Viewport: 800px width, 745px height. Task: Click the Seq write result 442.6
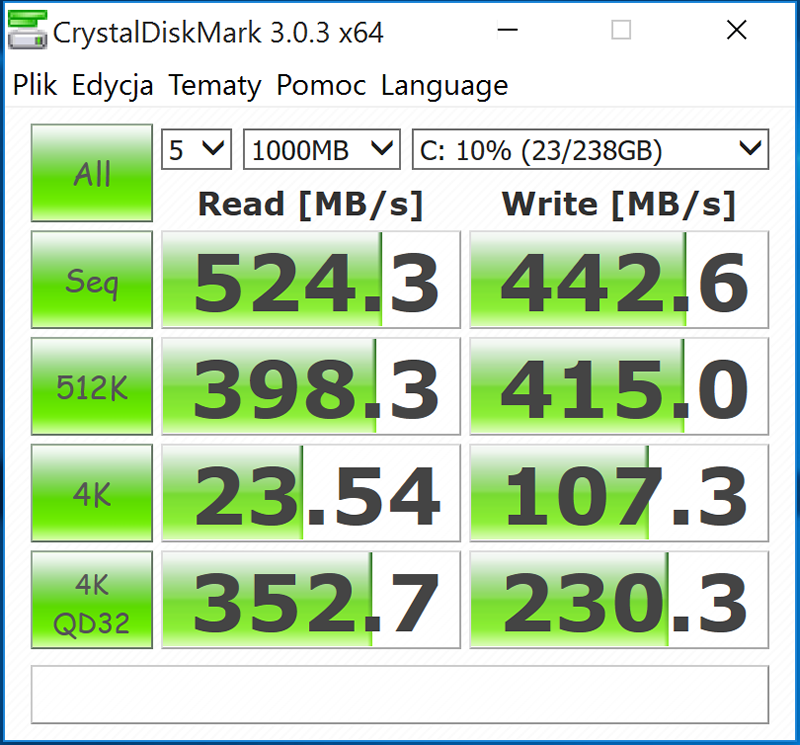(x=619, y=280)
